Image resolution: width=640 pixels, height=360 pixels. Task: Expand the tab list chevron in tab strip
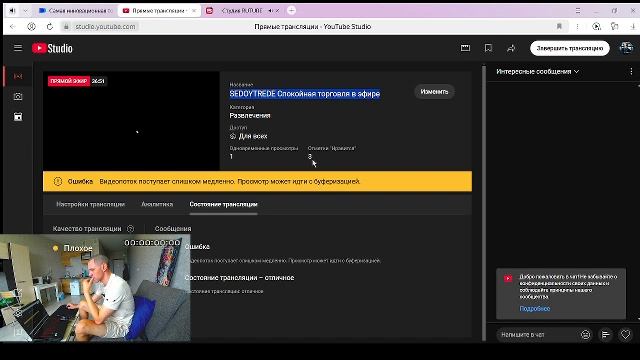[25, 11]
